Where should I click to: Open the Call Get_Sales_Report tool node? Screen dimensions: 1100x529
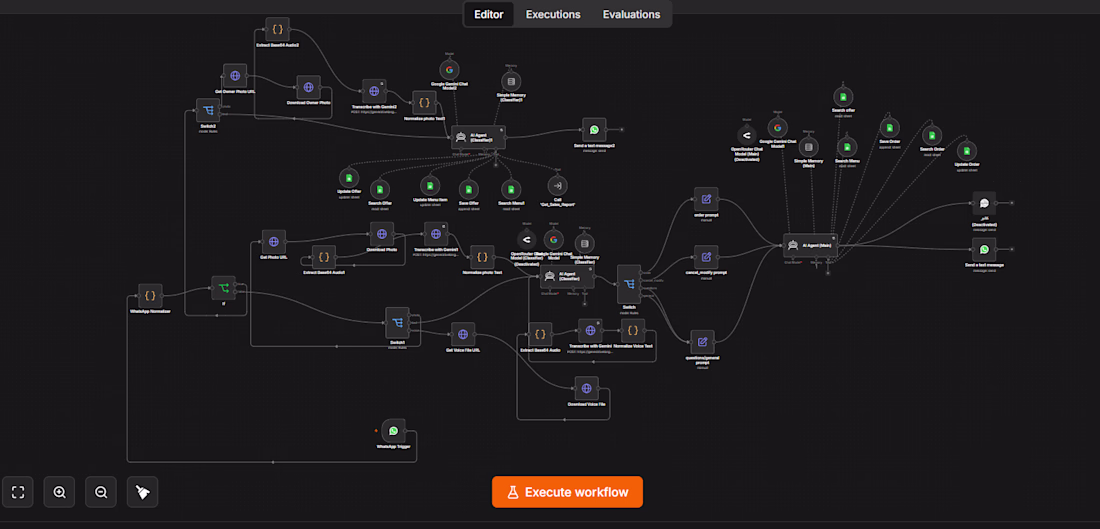[x=558, y=185]
